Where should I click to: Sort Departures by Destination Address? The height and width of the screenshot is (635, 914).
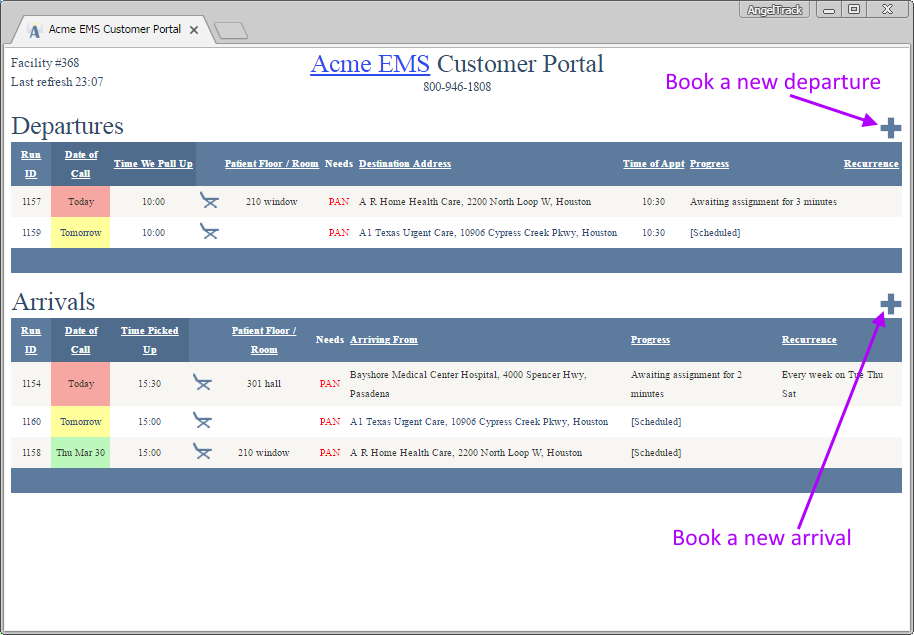(x=404, y=163)
